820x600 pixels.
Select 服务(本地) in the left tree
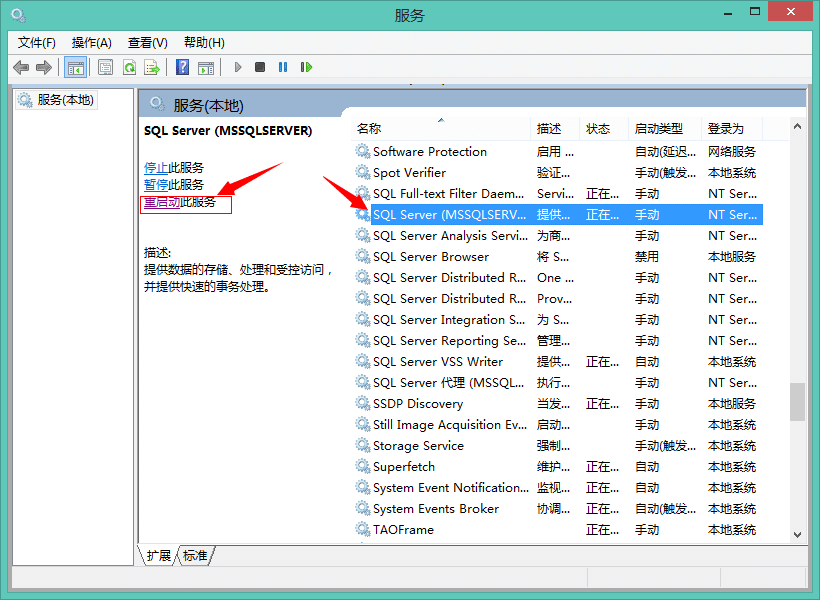pos(56,100)
